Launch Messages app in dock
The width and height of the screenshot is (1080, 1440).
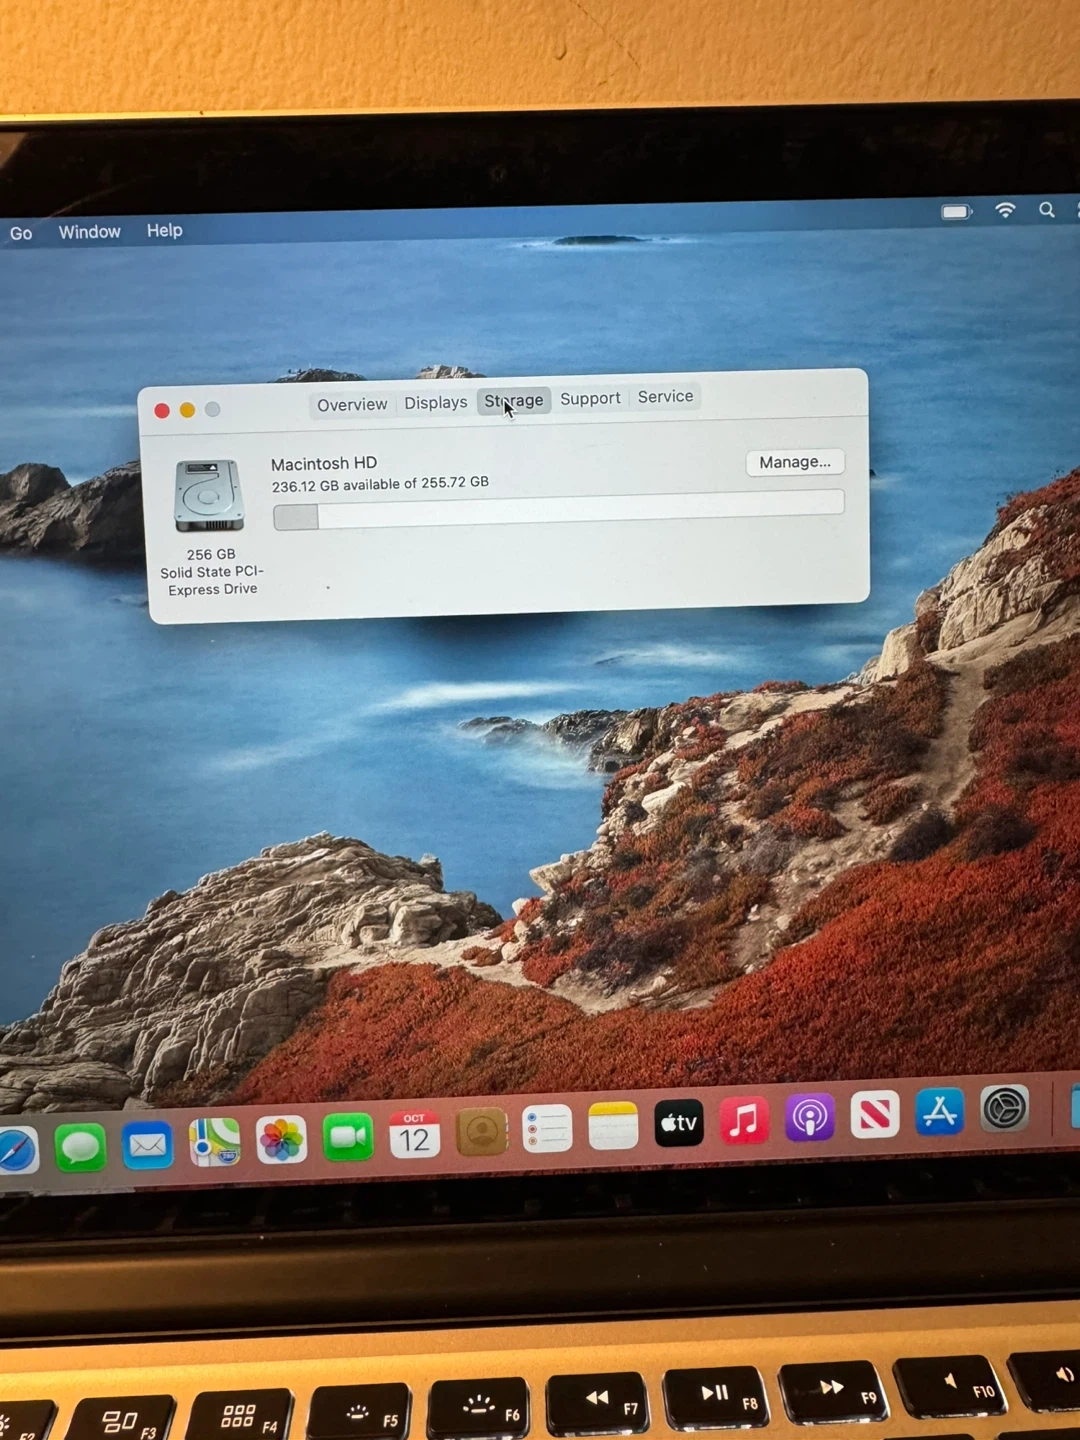pyautogui.click(x=80, y=1147)
